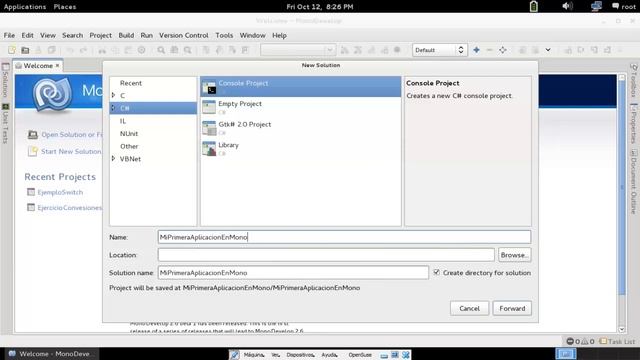Open the Edit menu
This screenshot has width=640, height=360.
[x=27, y=35]
